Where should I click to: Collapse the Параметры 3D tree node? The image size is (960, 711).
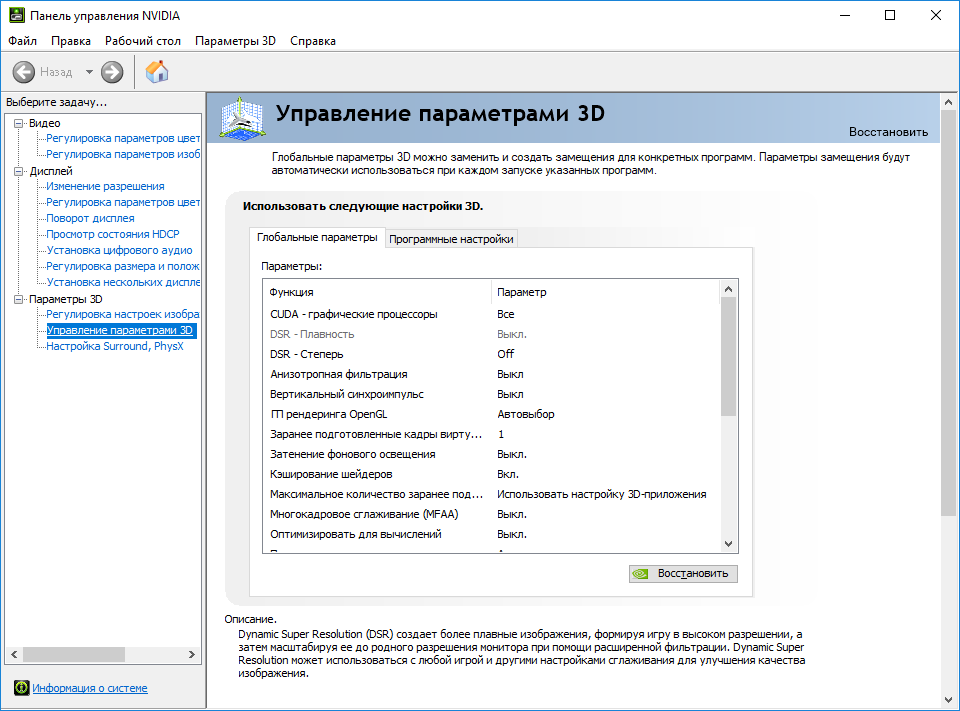19,299
